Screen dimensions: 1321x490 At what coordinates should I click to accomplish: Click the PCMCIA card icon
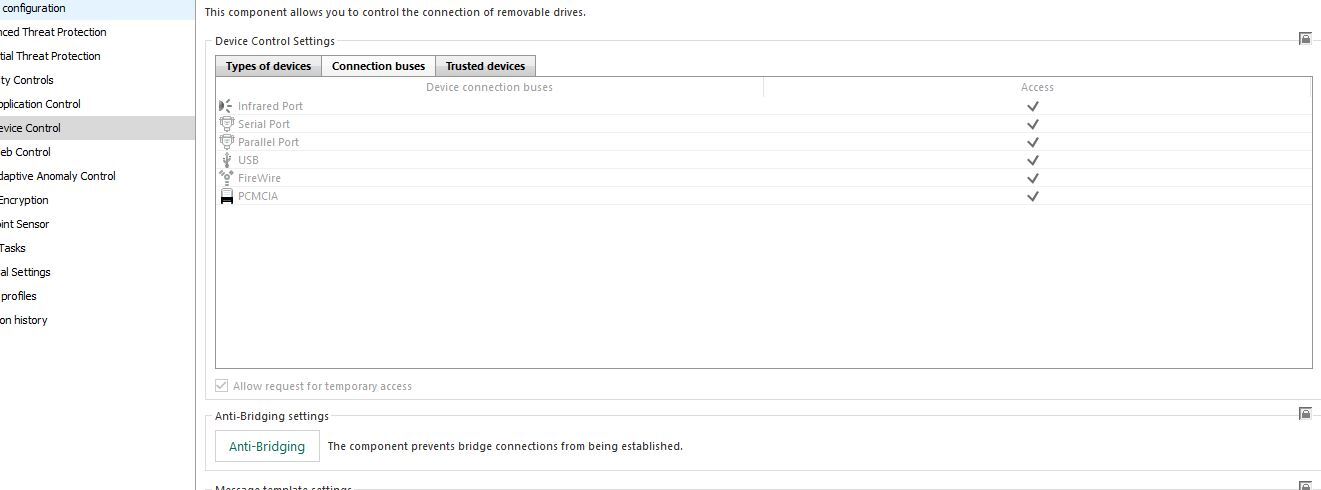(227, 196)
